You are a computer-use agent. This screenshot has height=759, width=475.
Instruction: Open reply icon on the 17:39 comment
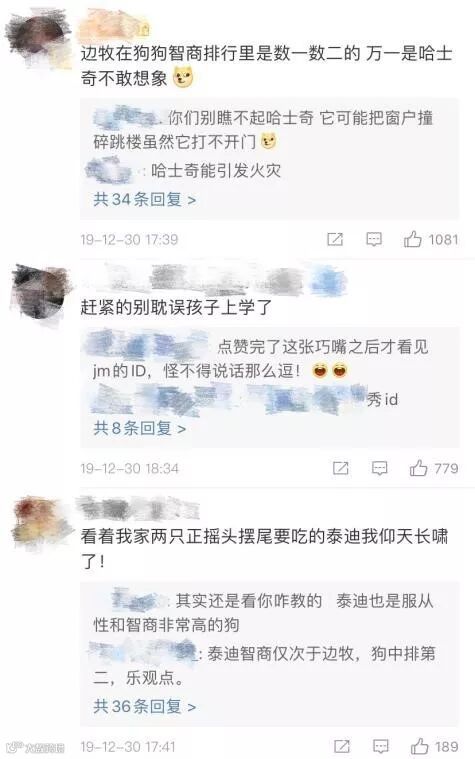(374, 239)
